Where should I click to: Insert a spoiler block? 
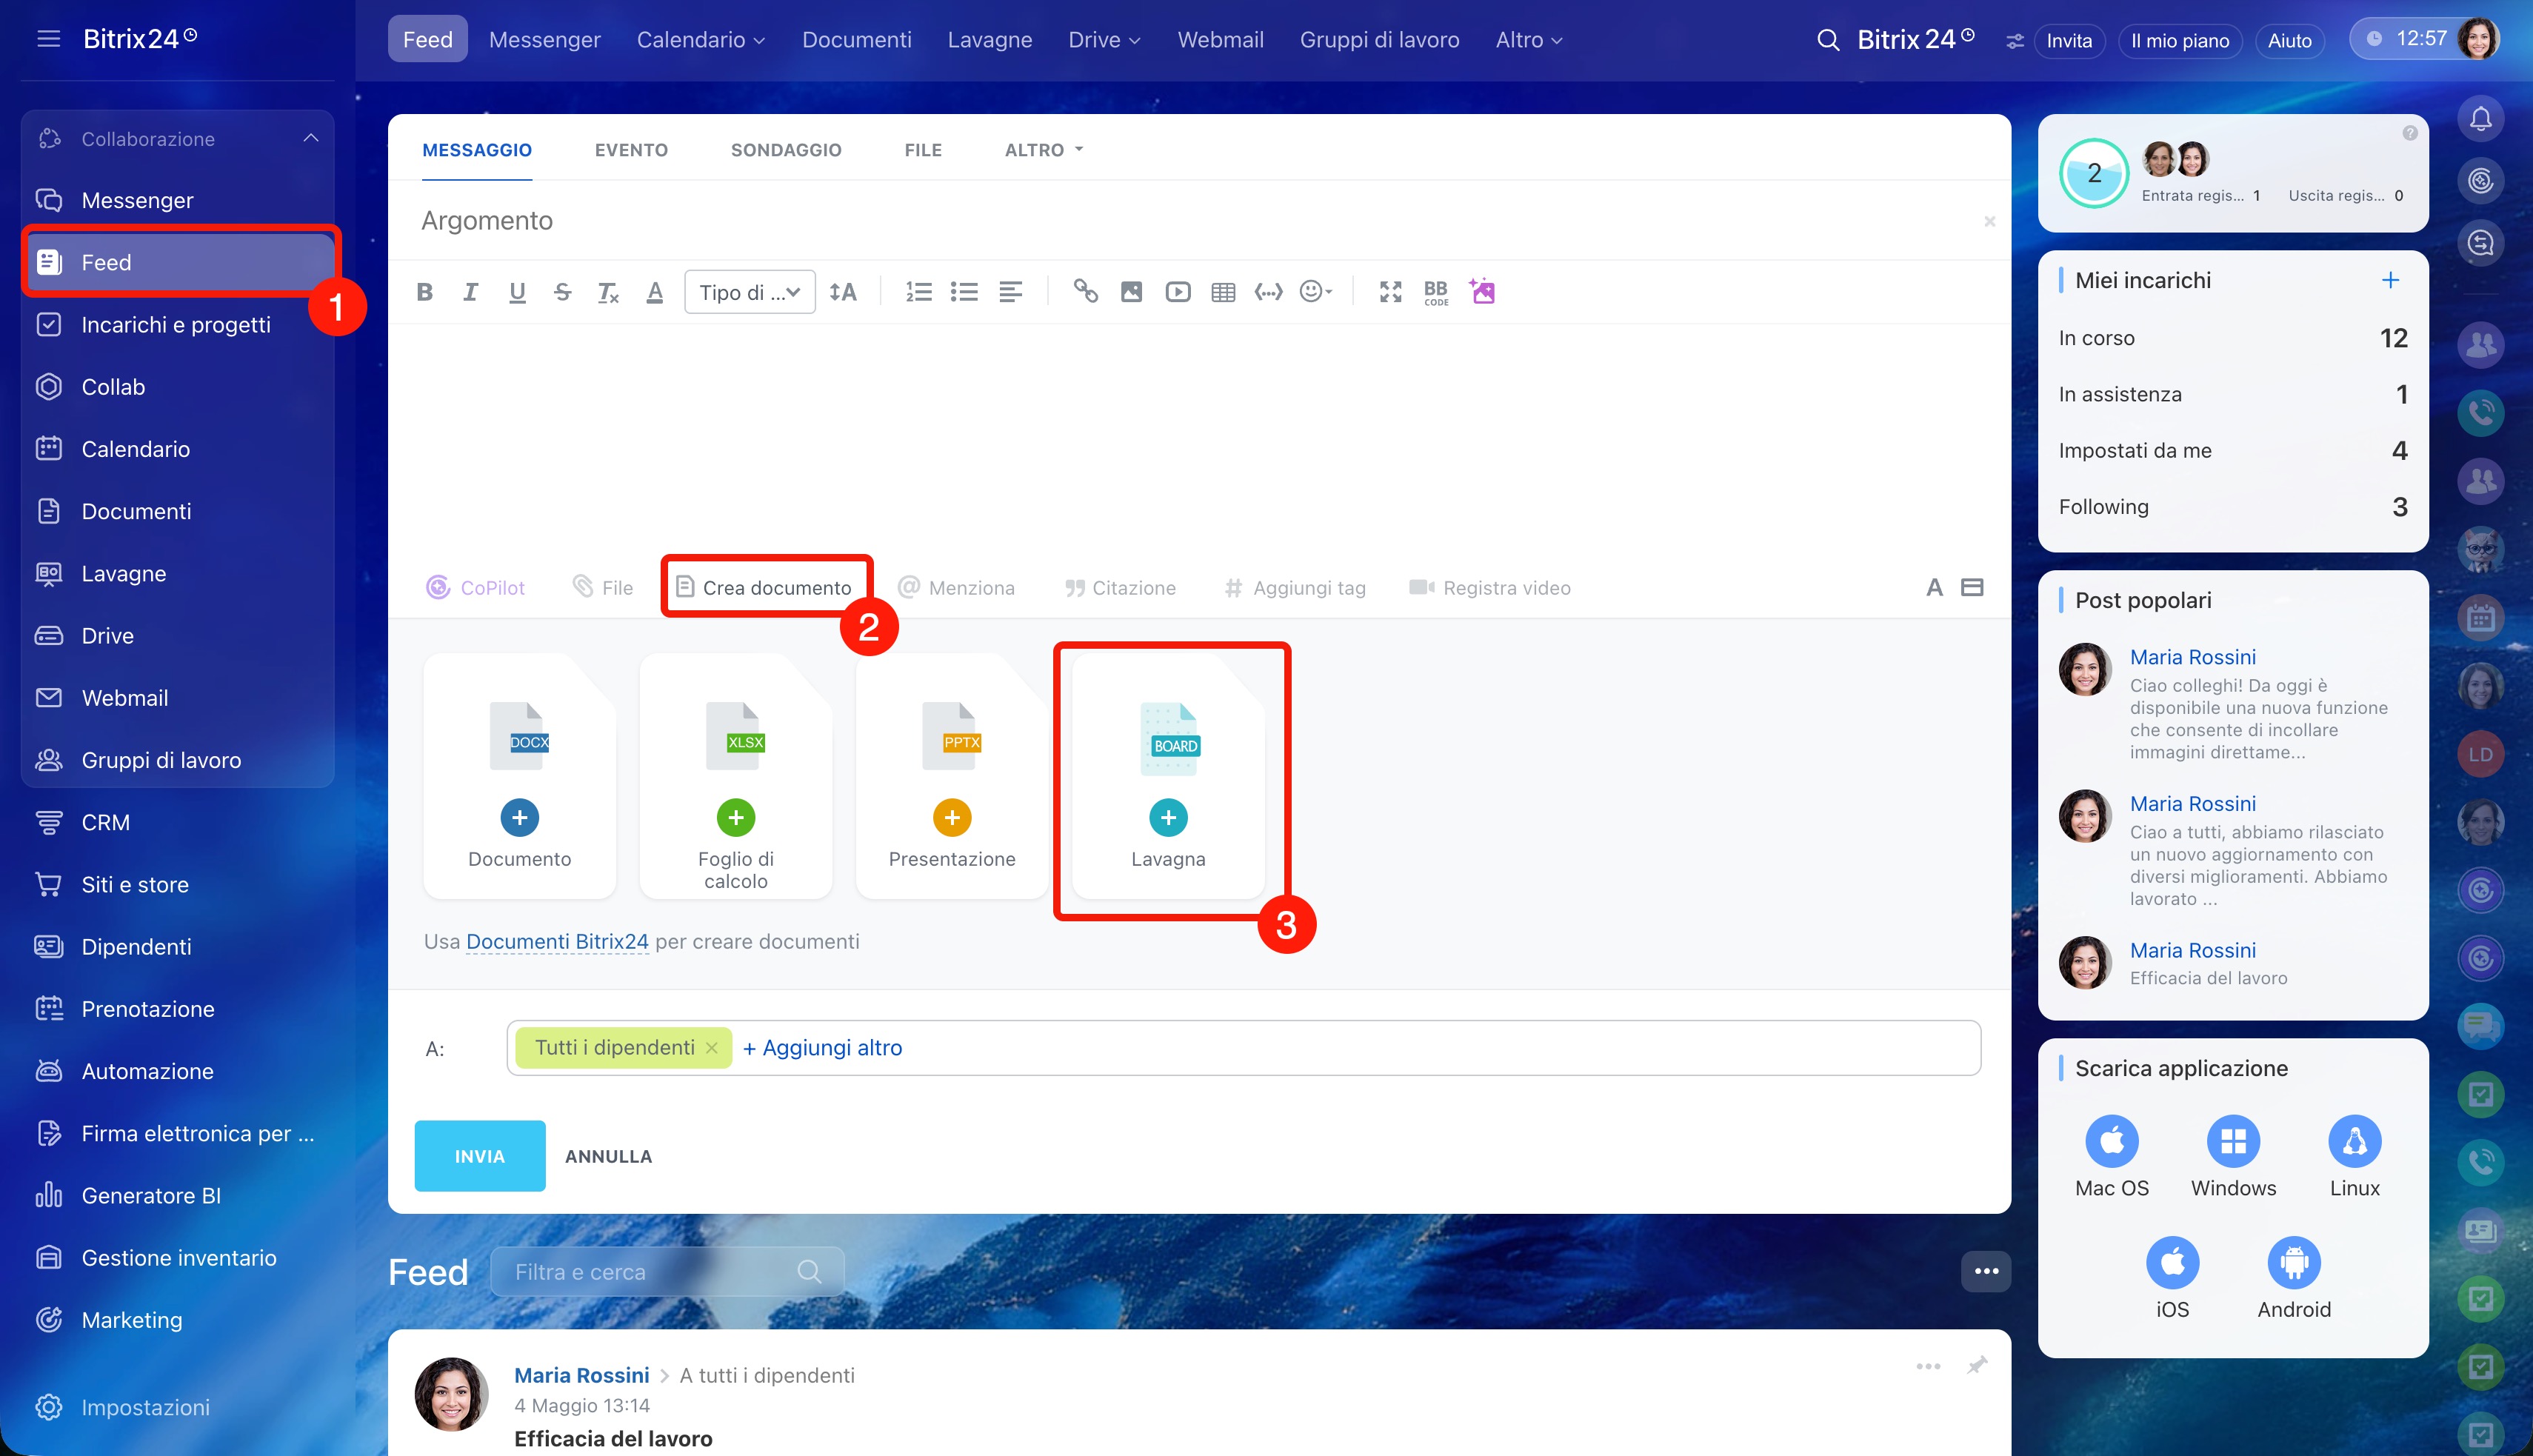[x=1269, y=292]
